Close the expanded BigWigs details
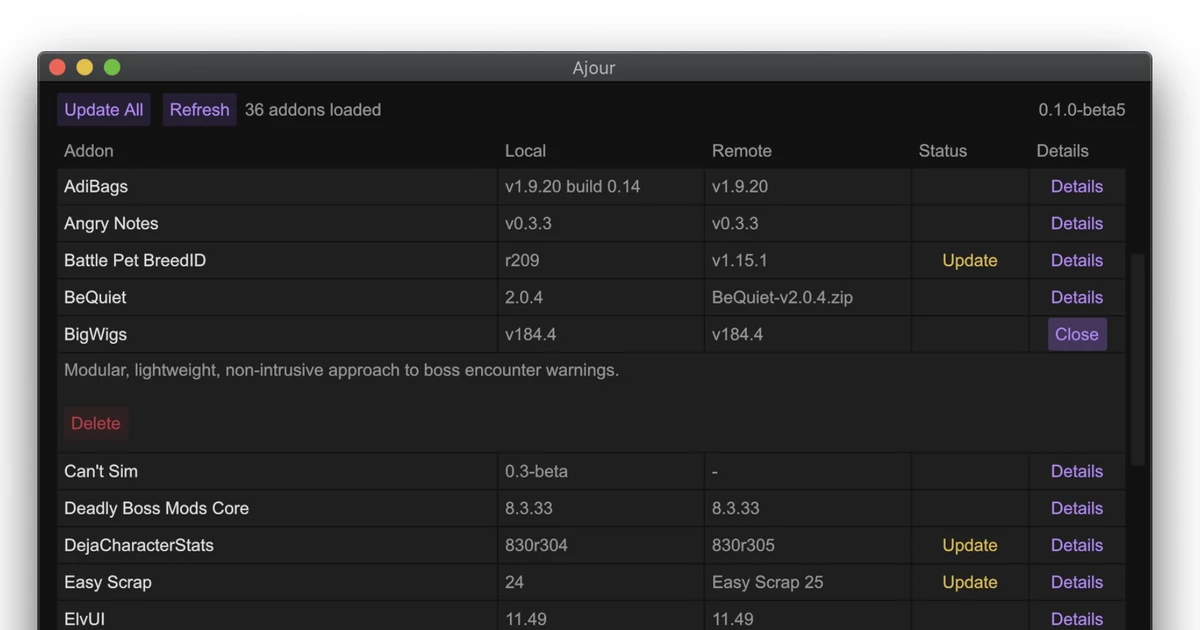This screenshot has height=630, width=1200. 1077,334
